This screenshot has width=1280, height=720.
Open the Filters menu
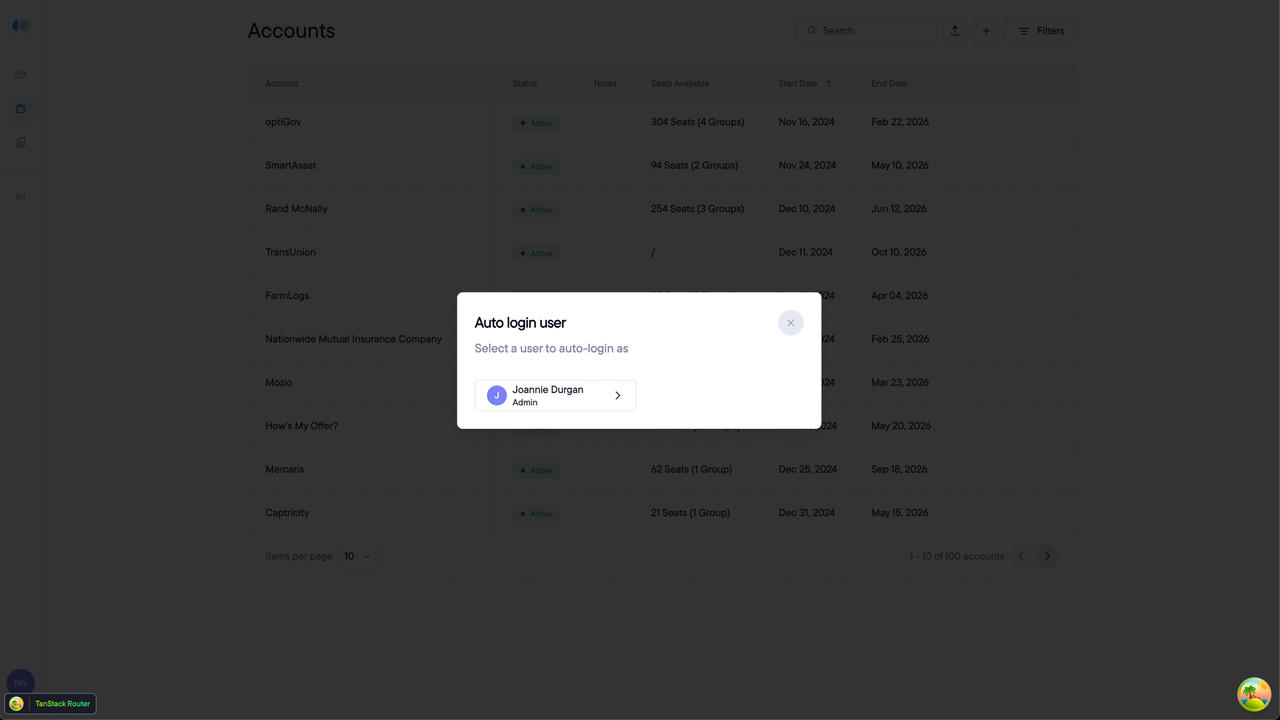pos(1040,30)
